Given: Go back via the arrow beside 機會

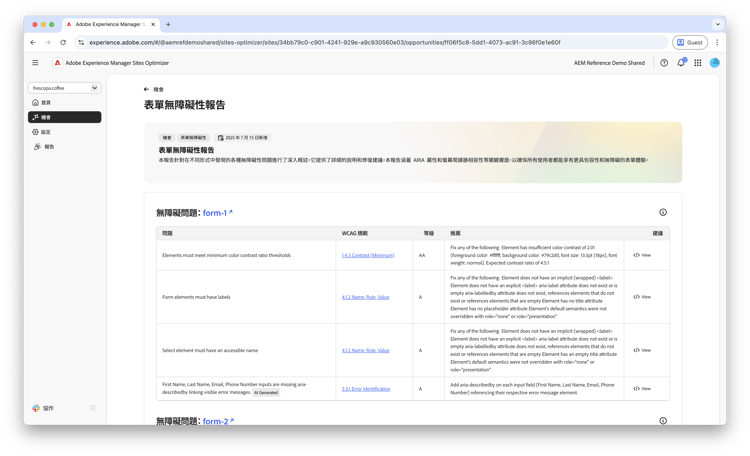Looking at the screenshot, I should pos(146,89).
